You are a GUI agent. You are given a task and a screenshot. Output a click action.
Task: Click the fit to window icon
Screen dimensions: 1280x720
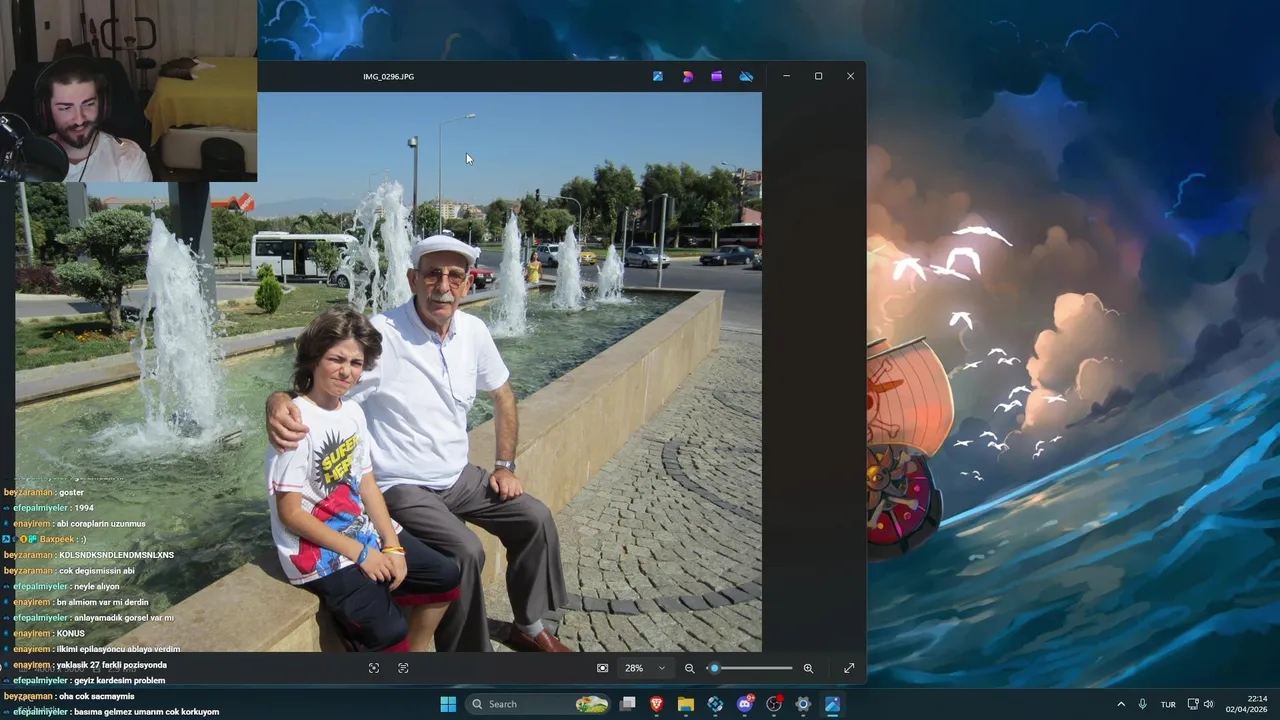click(602, 668)
